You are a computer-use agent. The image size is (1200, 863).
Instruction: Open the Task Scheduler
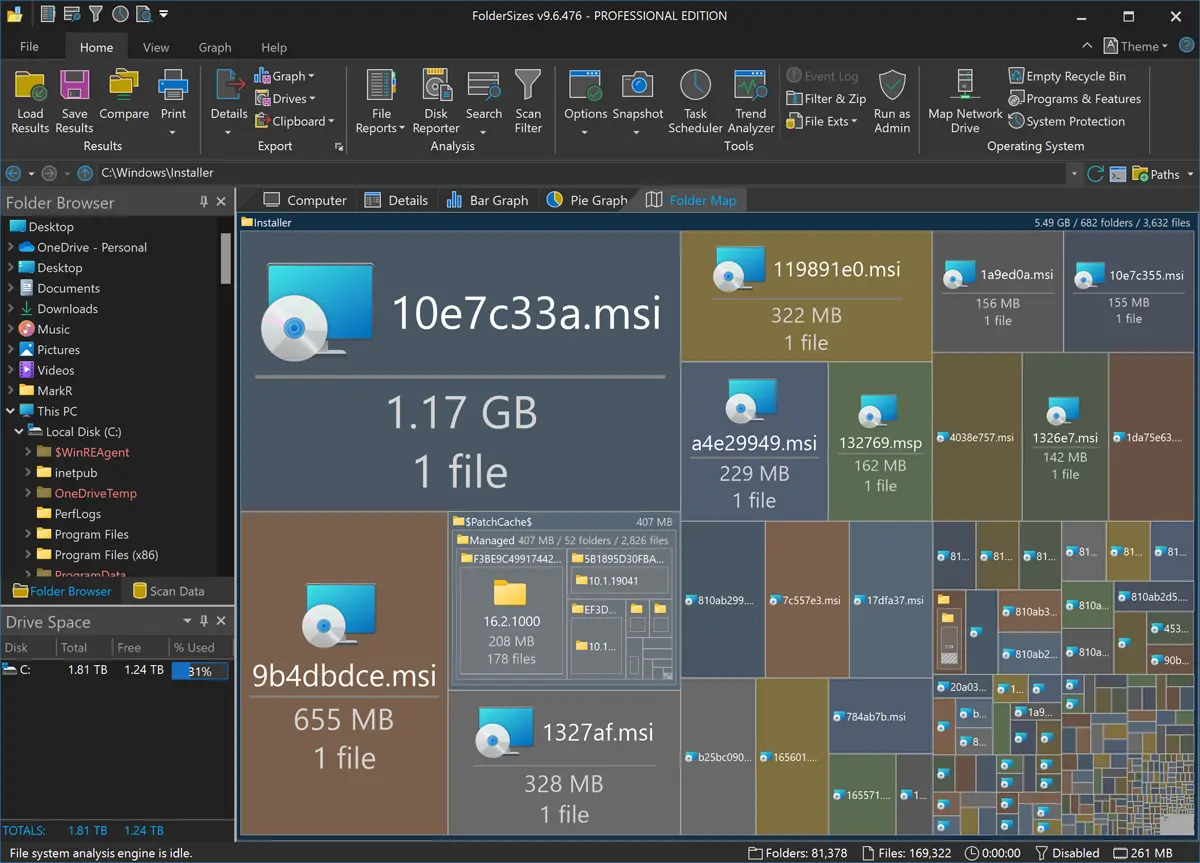click(695, 101)
